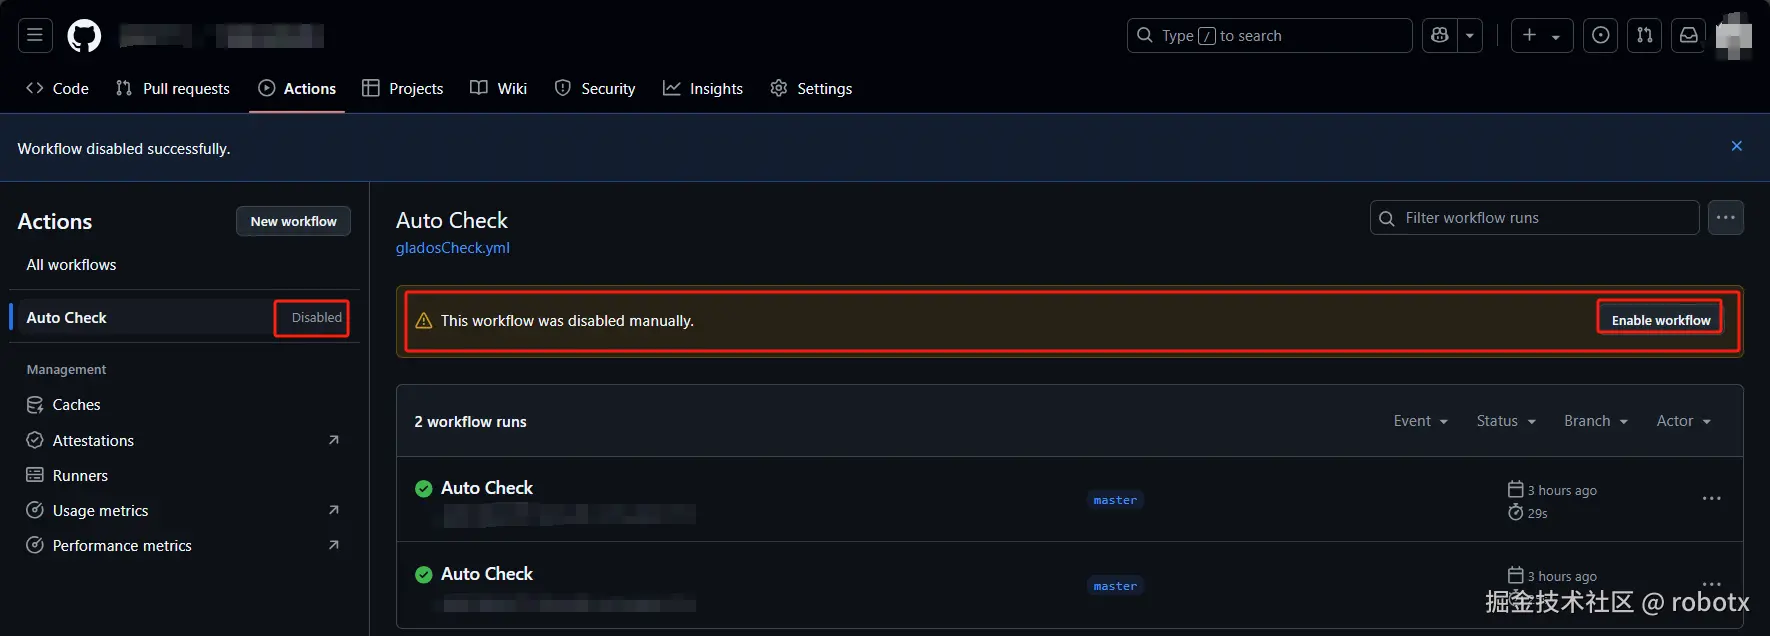The height and width of the screenshot is (636, 1770).
Task: Open the gladosCheck.yml file link
Action: 453,248
